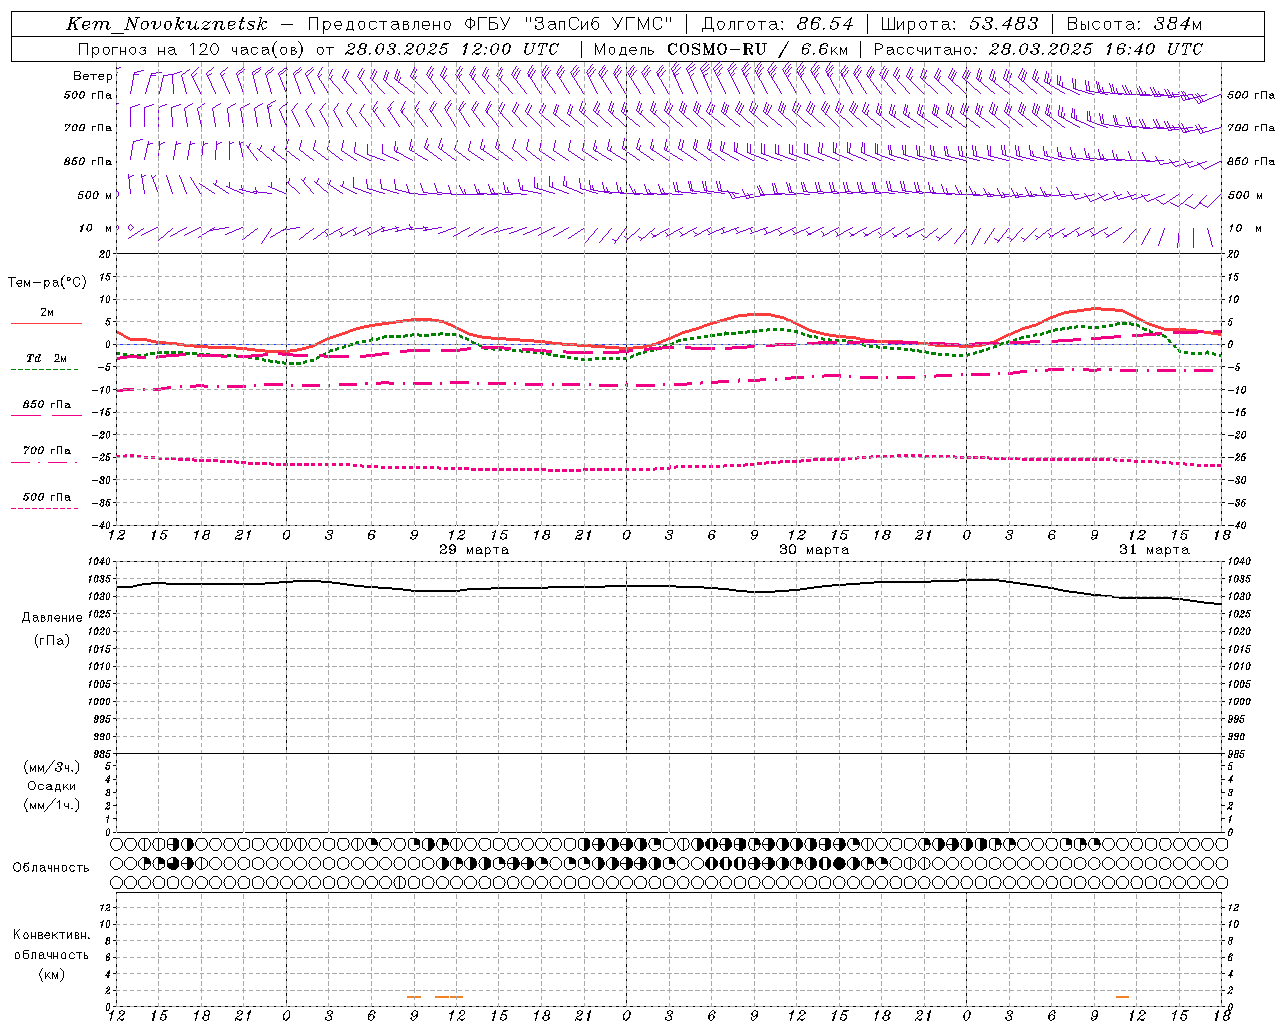
Task: Select the 'Широта: 53.483' header value
Action: 959,24
